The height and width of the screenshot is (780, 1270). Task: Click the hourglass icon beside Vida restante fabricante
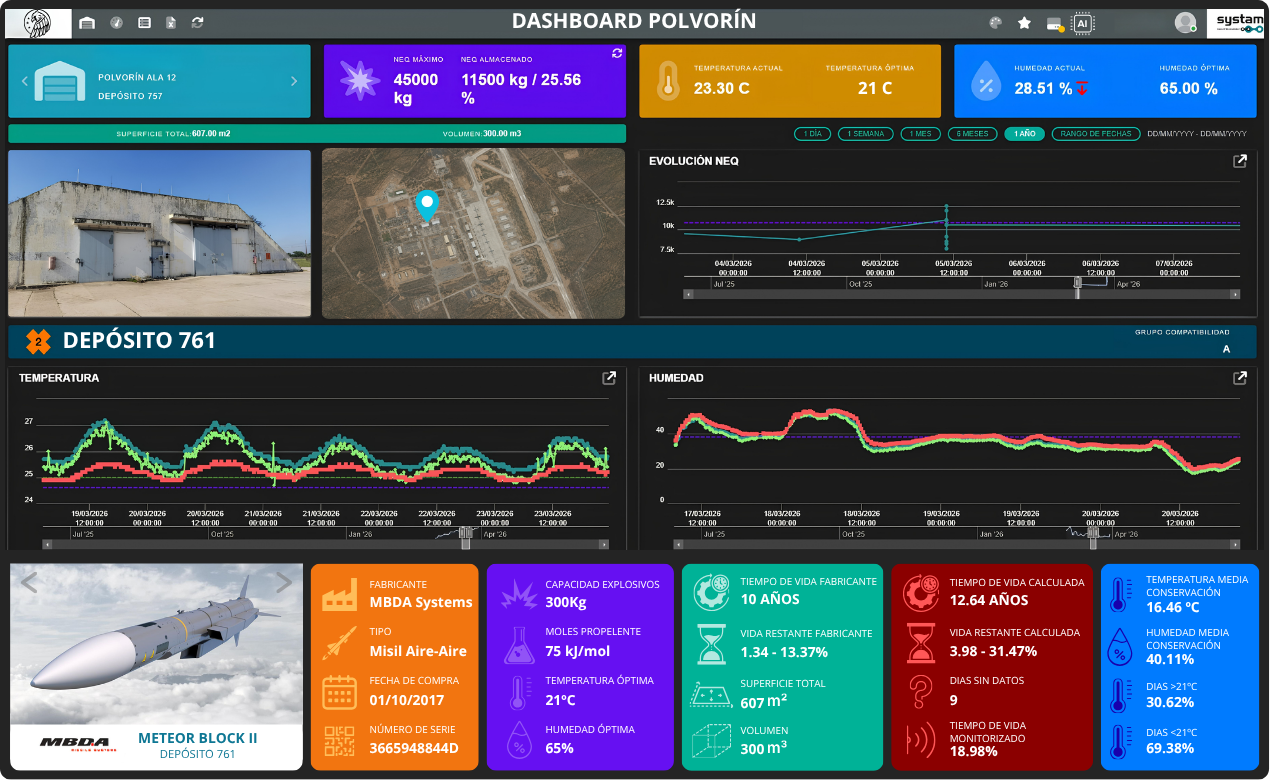coord(711,643)
